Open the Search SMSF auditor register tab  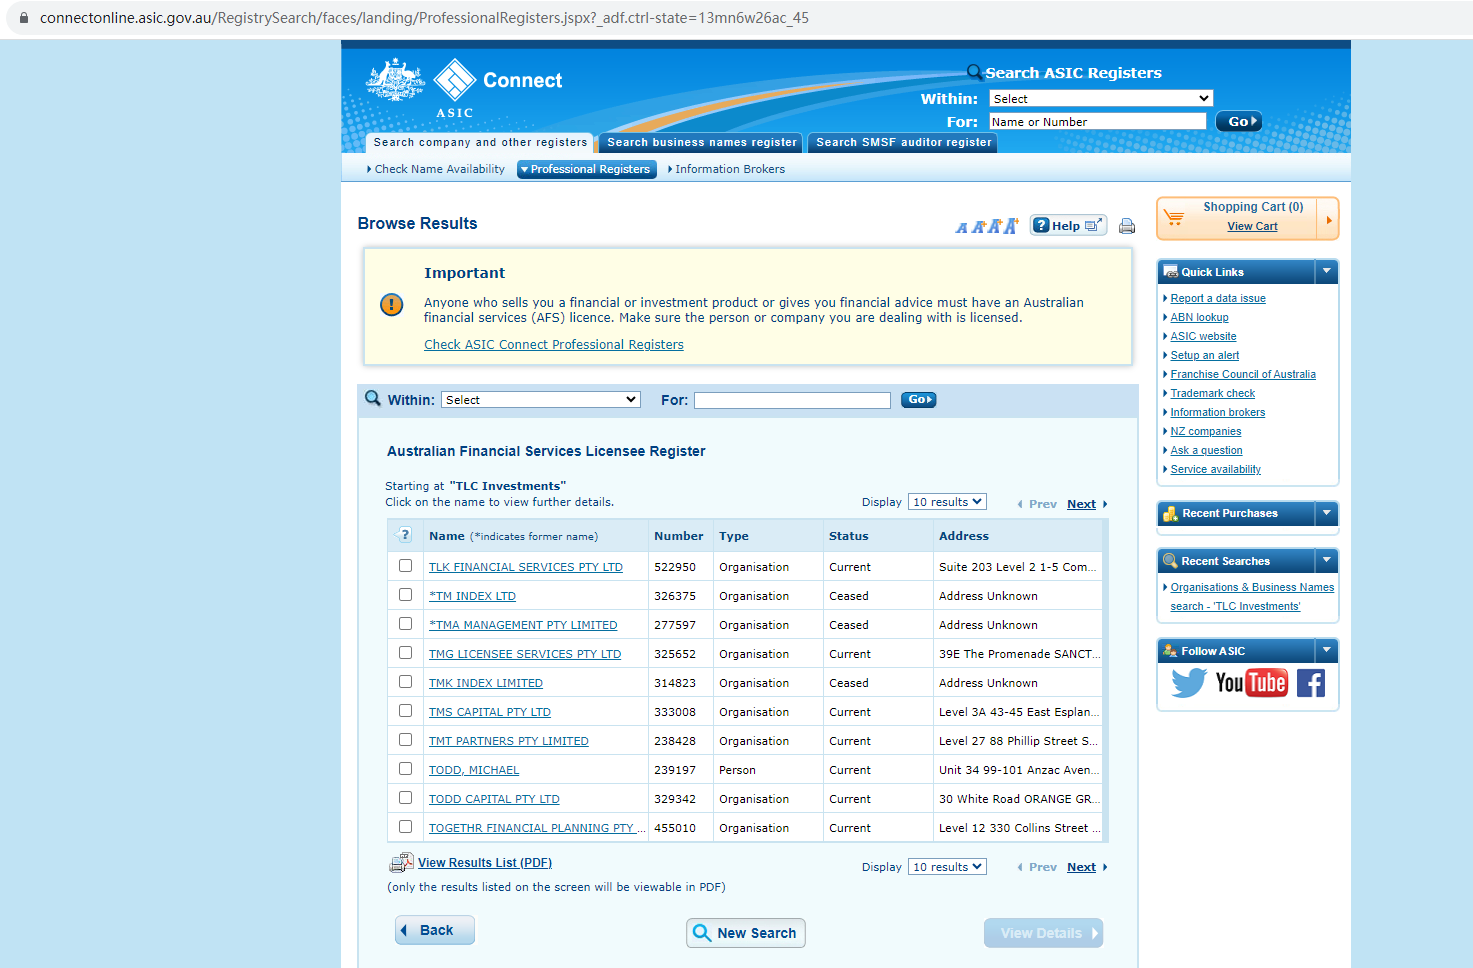point(903,143)
